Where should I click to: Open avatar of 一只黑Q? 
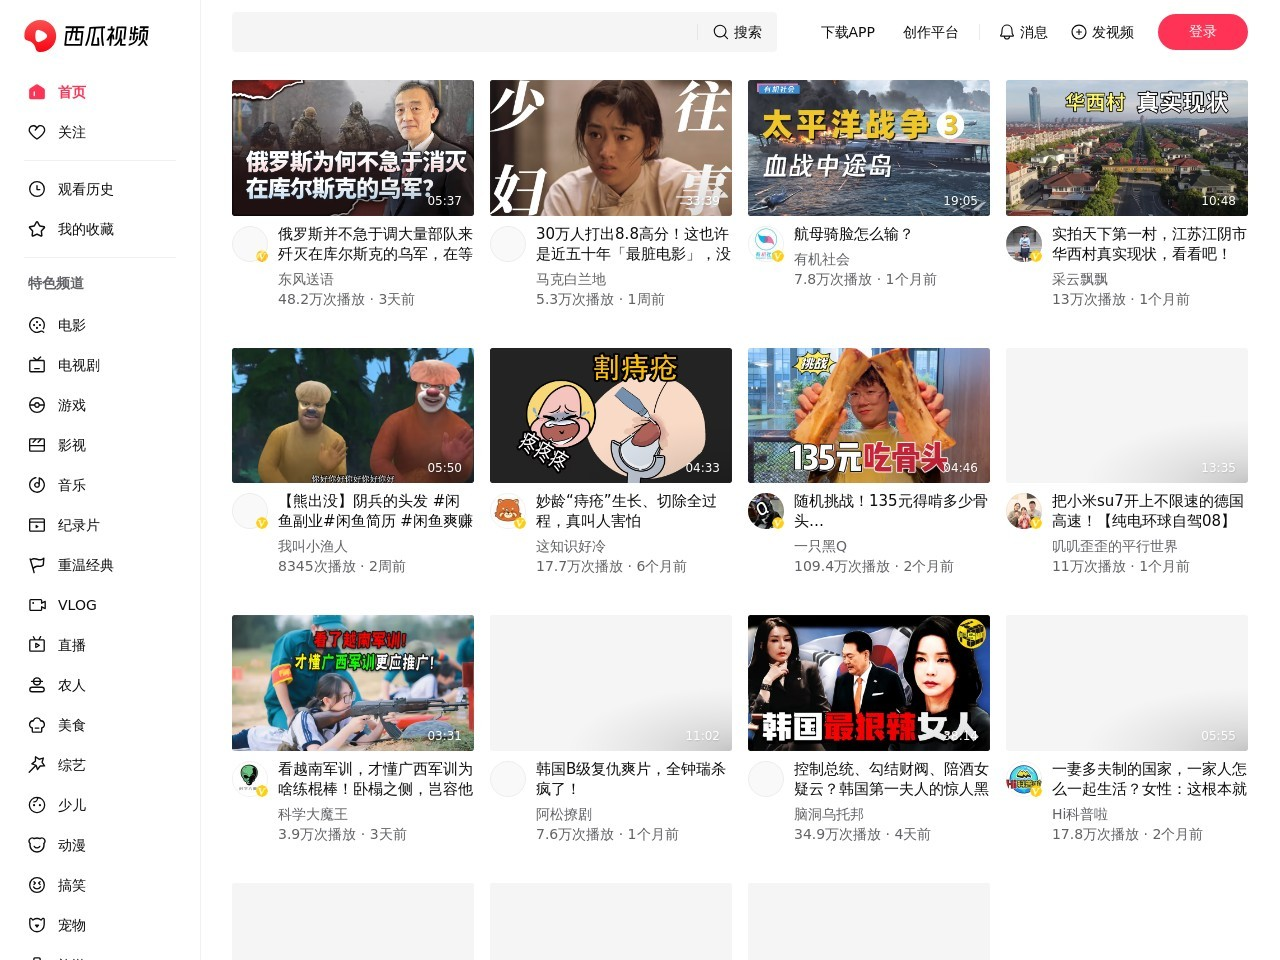point(766,511)
